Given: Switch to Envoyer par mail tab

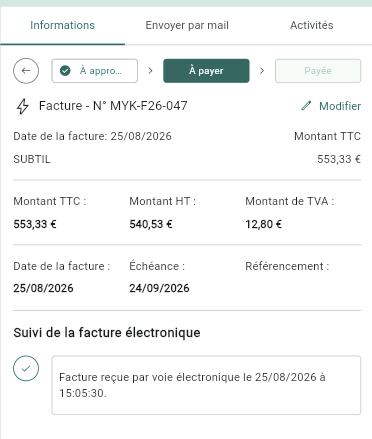Looking at the screenshot, I should coord(187,25).
